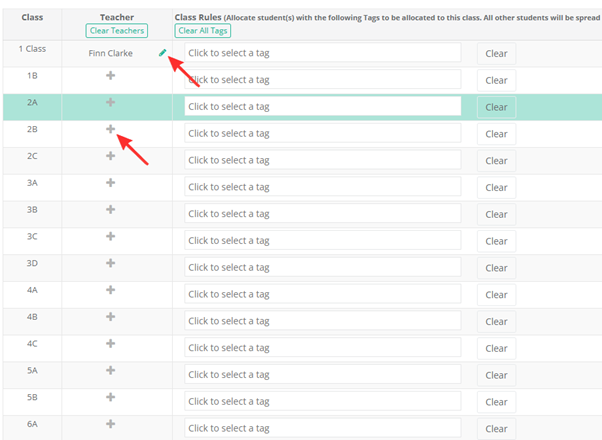Clear tags for class 2C
The image size is (602, 440).
coord(496,161)
